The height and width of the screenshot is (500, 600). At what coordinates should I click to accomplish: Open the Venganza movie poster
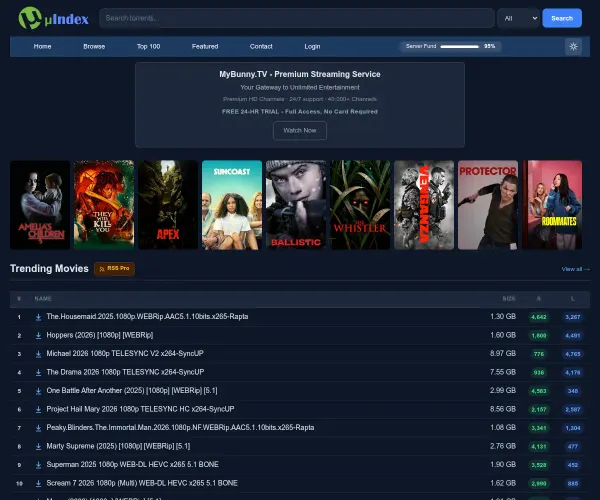(424, 205)
